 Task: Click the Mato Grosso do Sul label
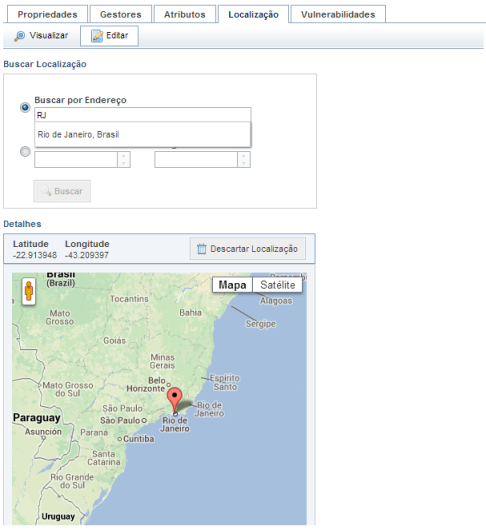pos(68,389)
